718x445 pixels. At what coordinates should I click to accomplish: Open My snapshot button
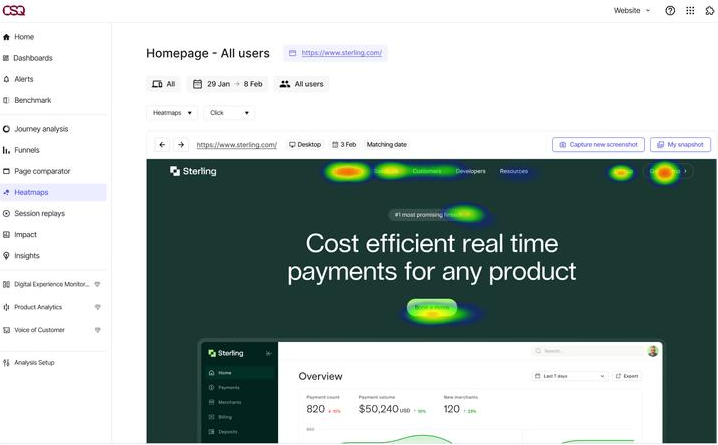click(680, 145)
